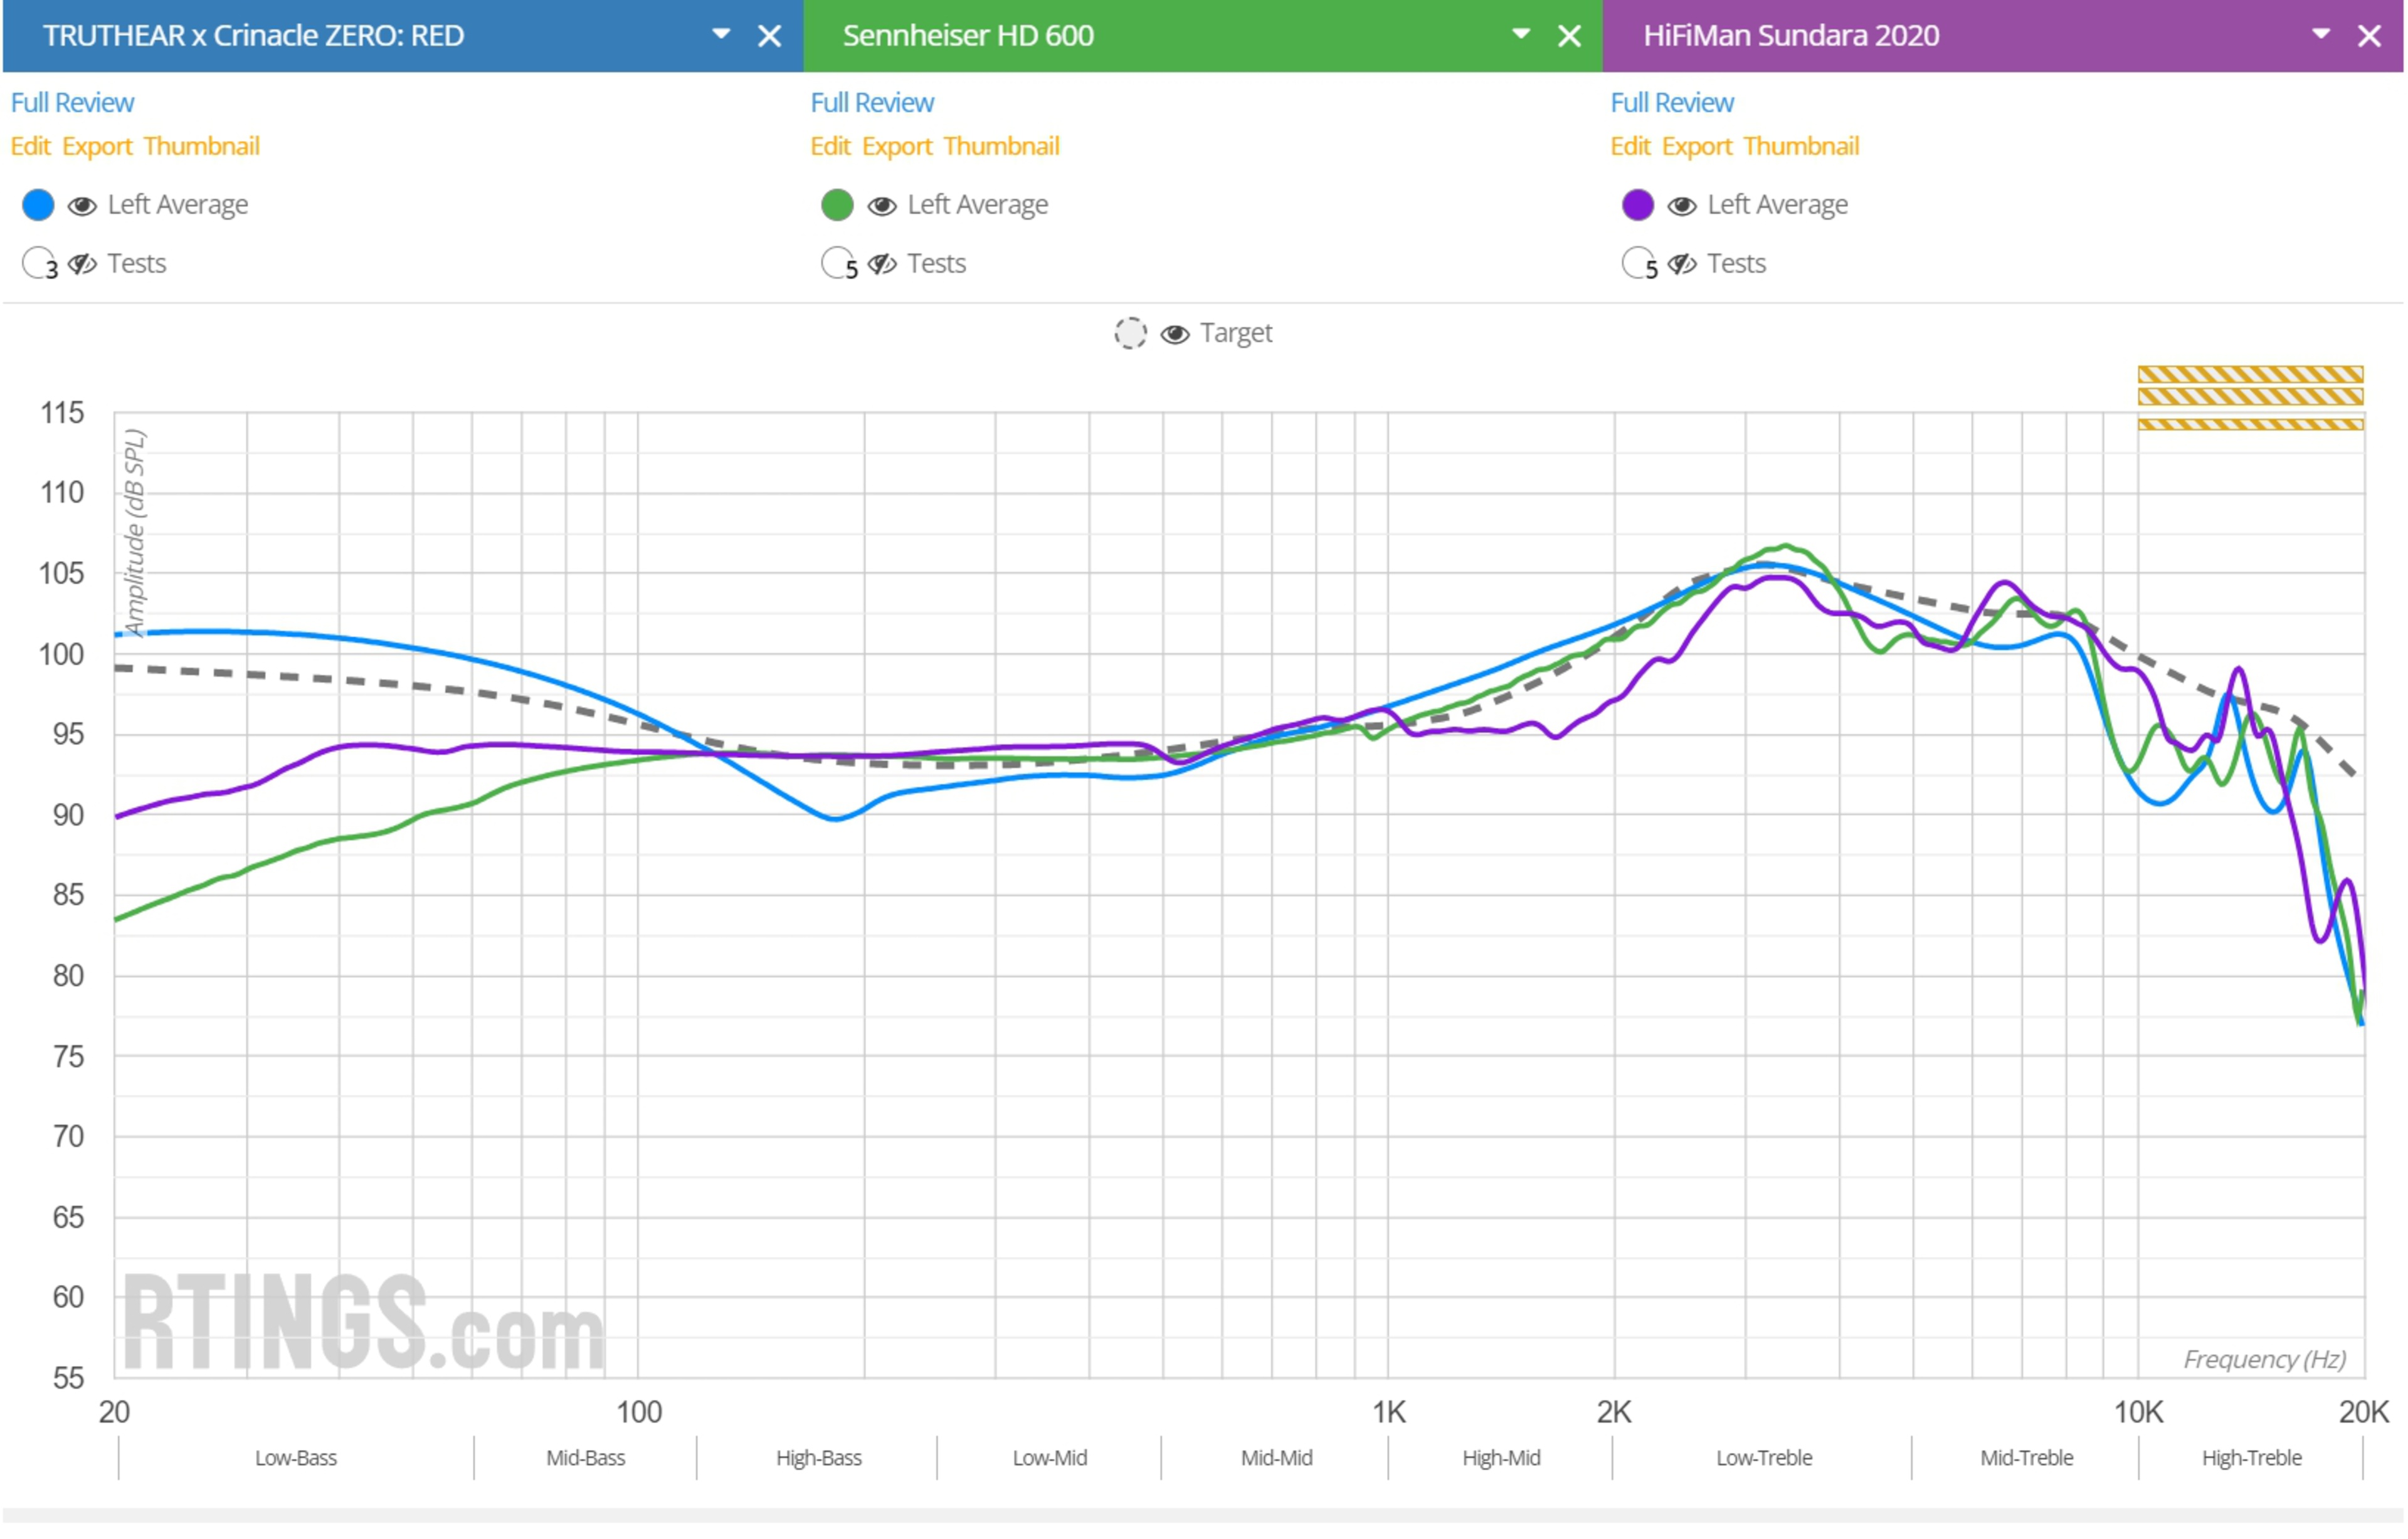Remove TRUTHEAR ZERO: RED with X icon
Screen dimensions: 2408x1539
click(x=769, y=36)
